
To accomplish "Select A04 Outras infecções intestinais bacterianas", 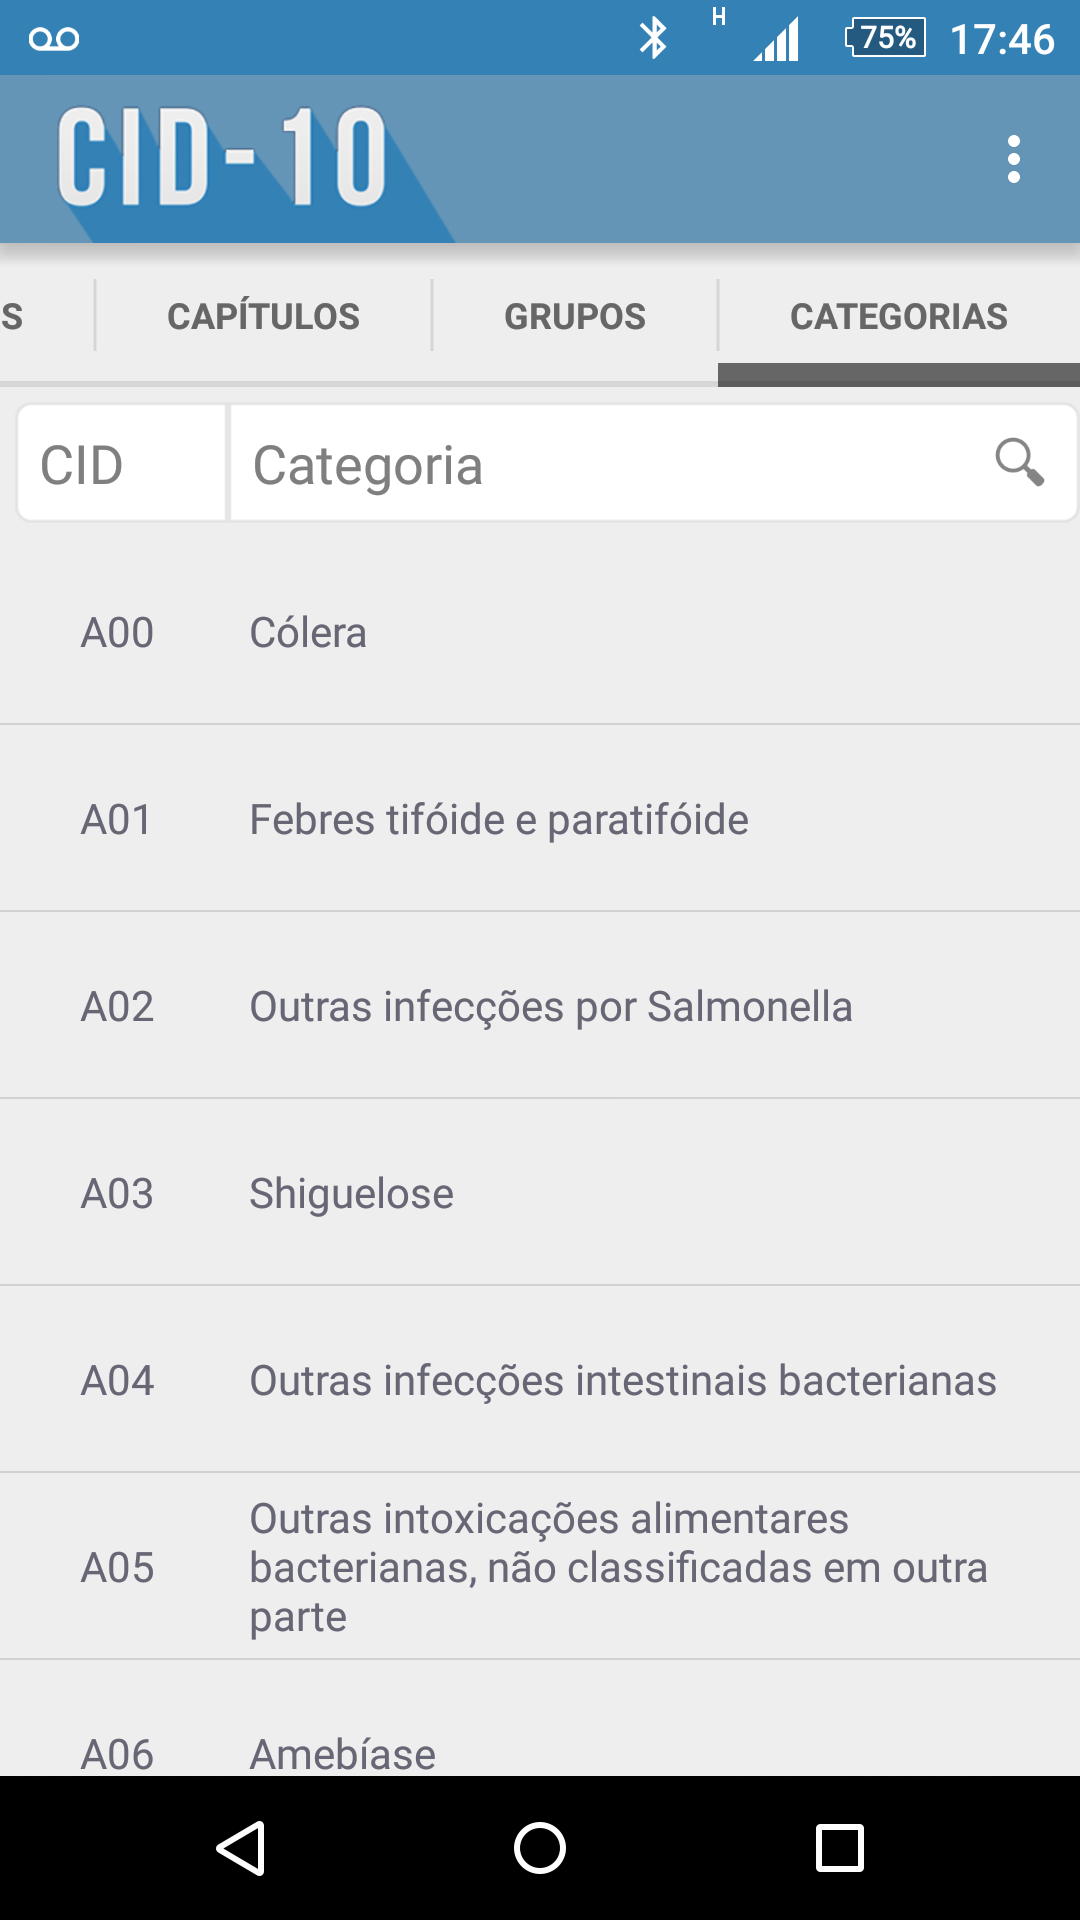I will pyautogui.click(x=540, y=1381).
